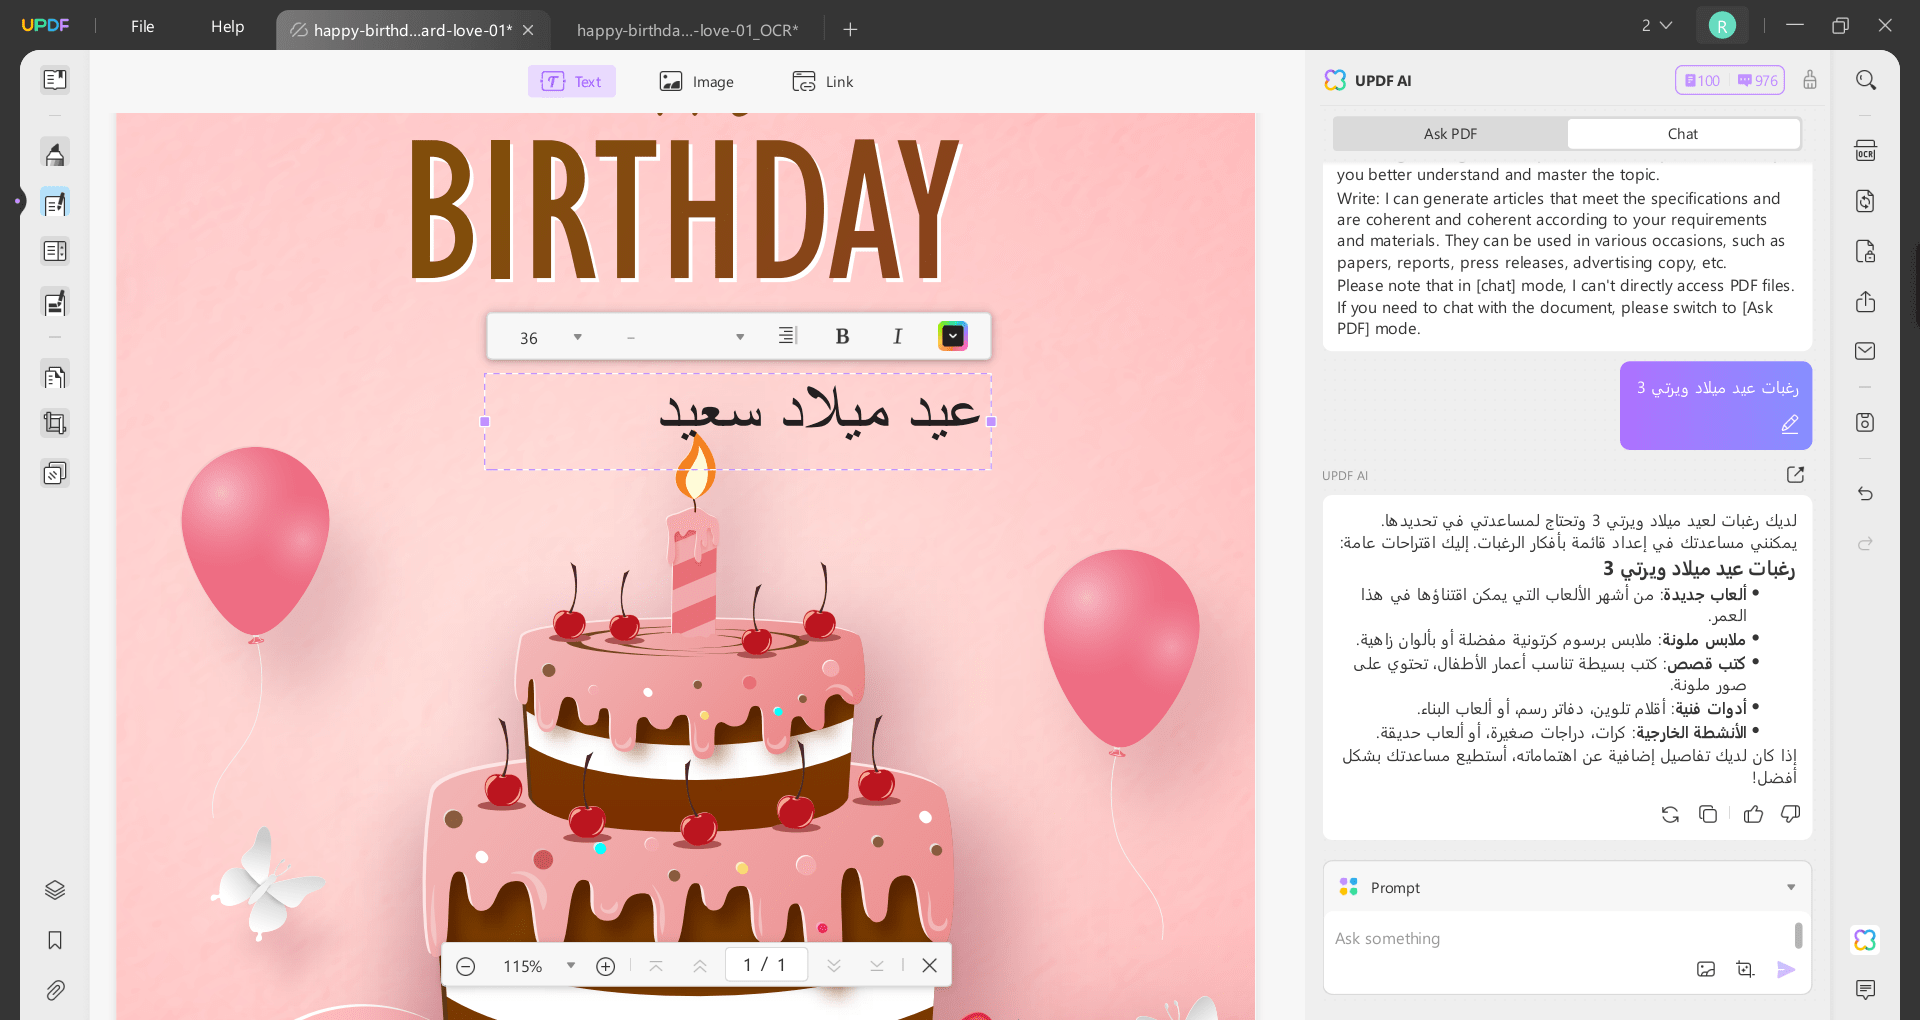Copy the AI response text
The height and width of the screenshot is (1020, 1920).
(x=1708, y=814)
